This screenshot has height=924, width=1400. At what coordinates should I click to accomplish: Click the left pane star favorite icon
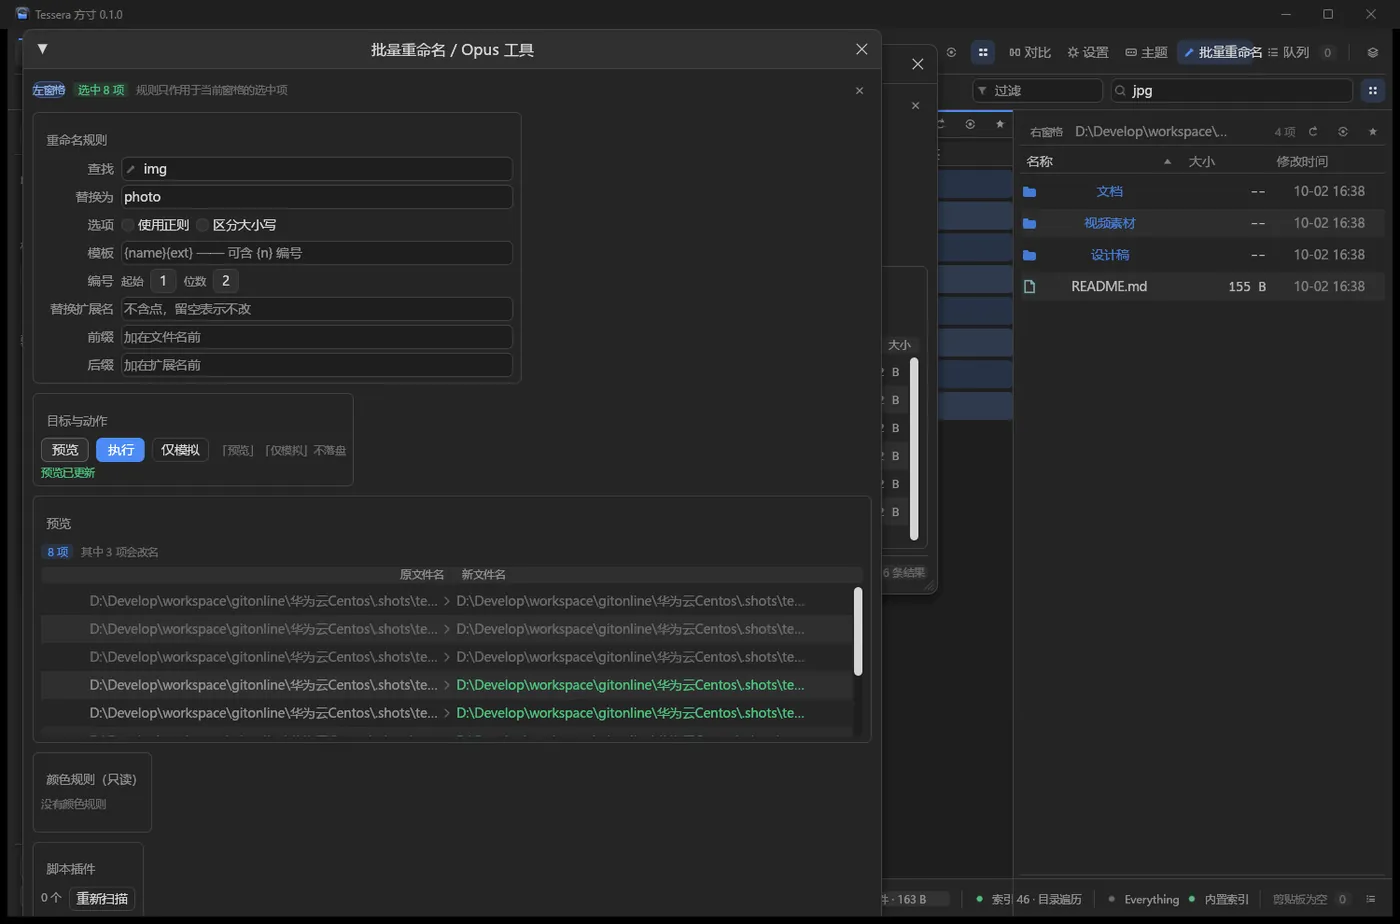[999, 124]
